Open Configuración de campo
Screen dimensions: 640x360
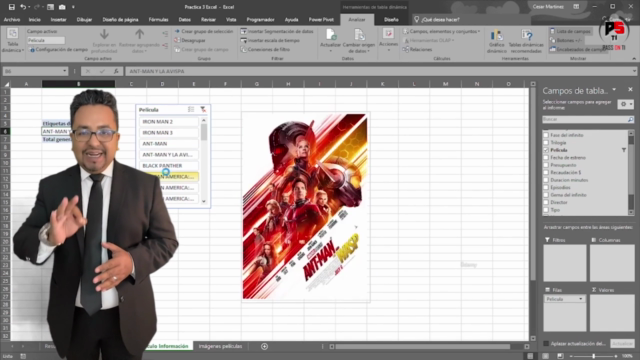click(59, 49)
